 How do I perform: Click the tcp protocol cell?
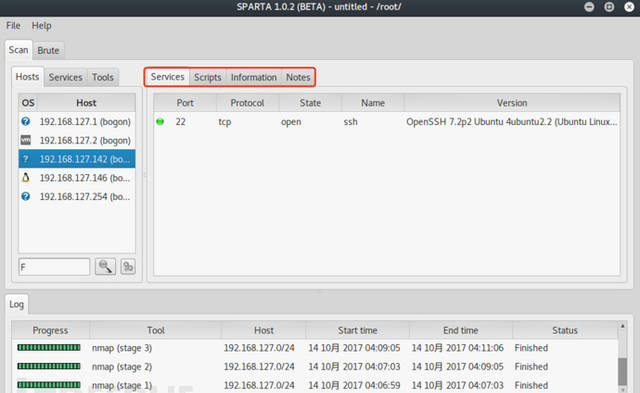224,122
